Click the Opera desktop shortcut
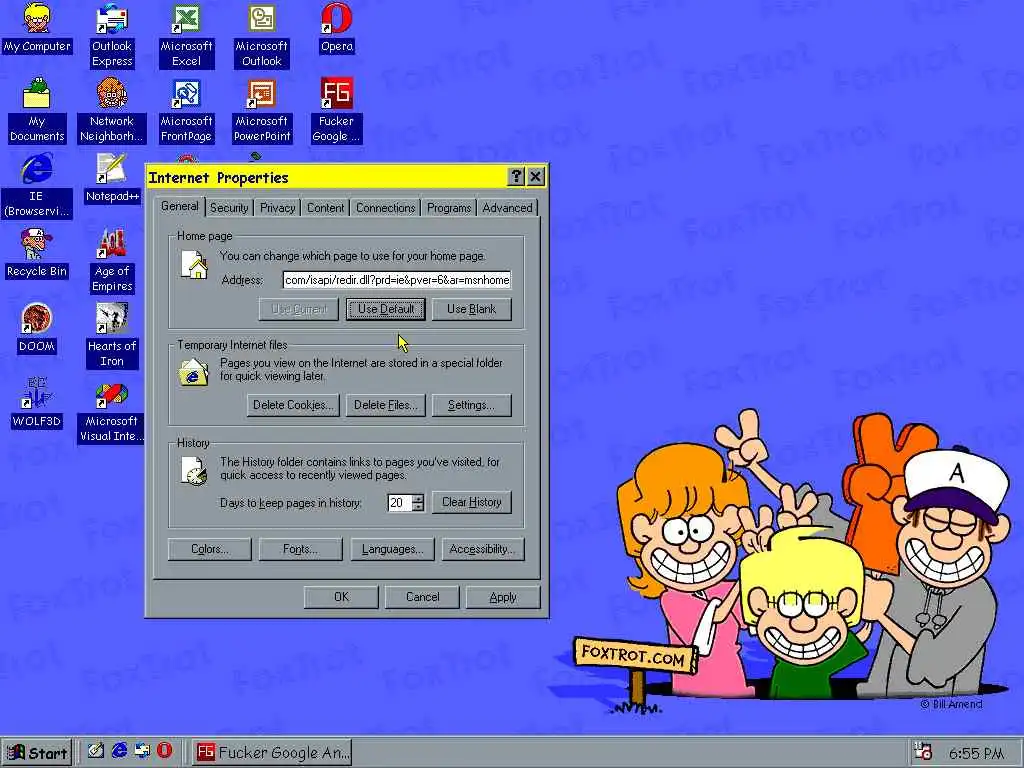The width and height of the screenshot is (1024, 768). [x=336, y=29]
